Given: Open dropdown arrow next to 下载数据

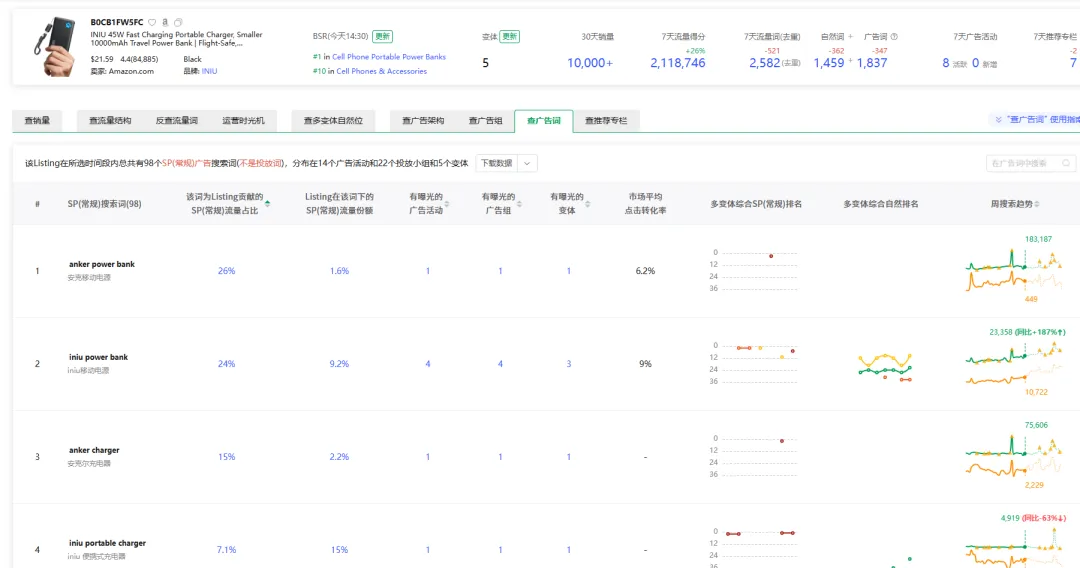Looking at the screenshot, I should pos(527,163).
